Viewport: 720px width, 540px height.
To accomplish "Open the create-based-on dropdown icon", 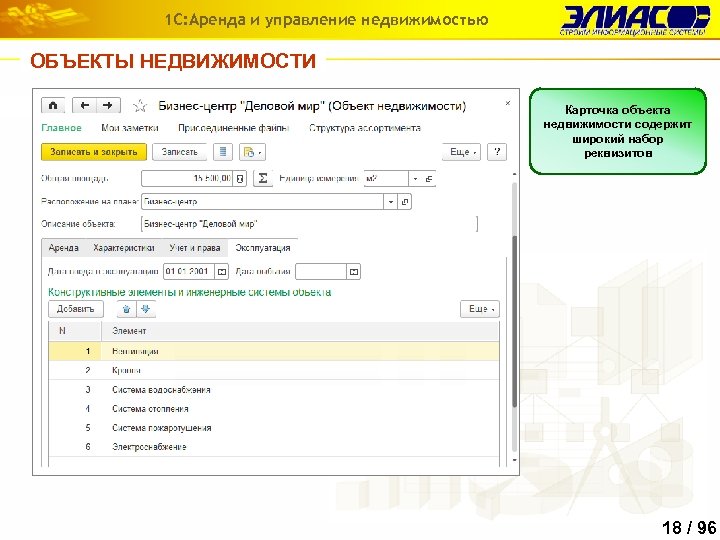I will (x=252, y=152).
